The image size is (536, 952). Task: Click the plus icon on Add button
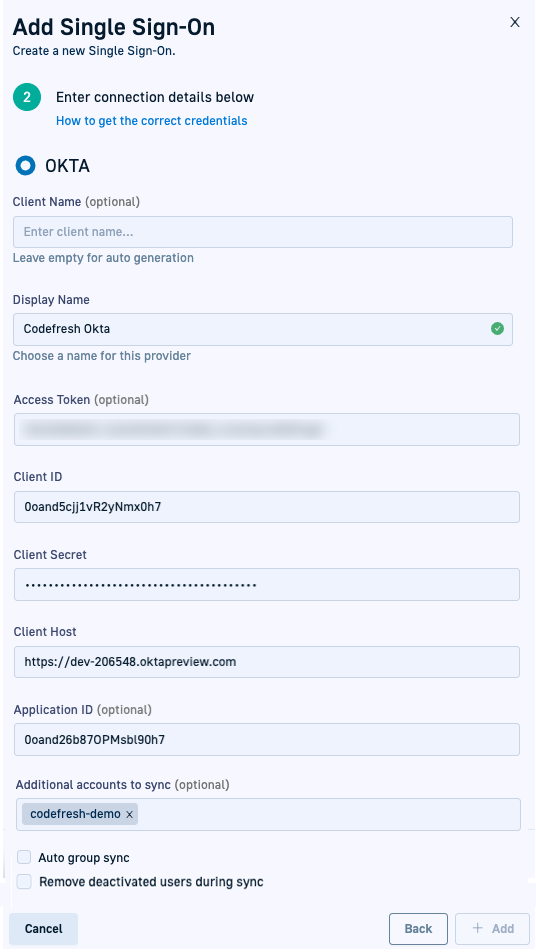pos(478,928)
